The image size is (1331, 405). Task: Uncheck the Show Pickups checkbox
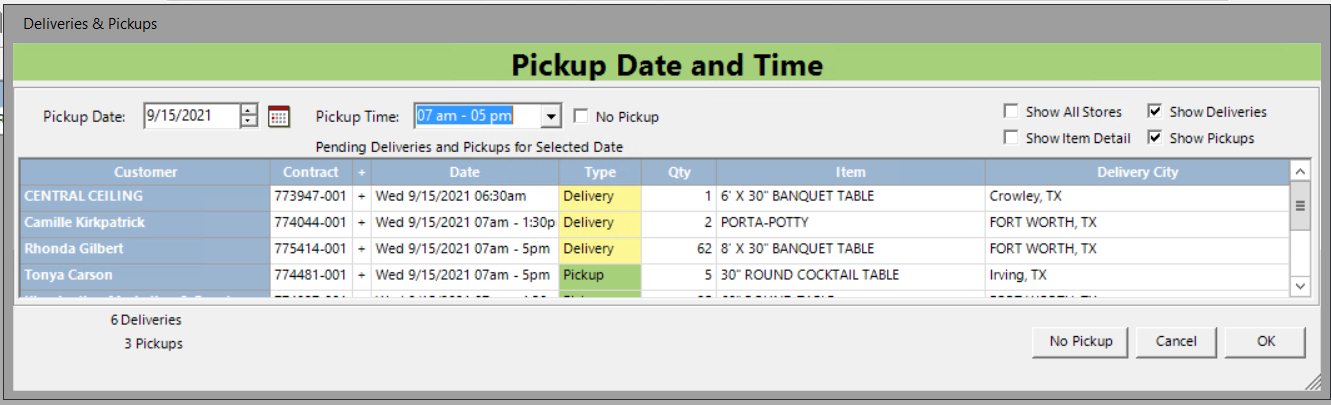(1155, 138)
